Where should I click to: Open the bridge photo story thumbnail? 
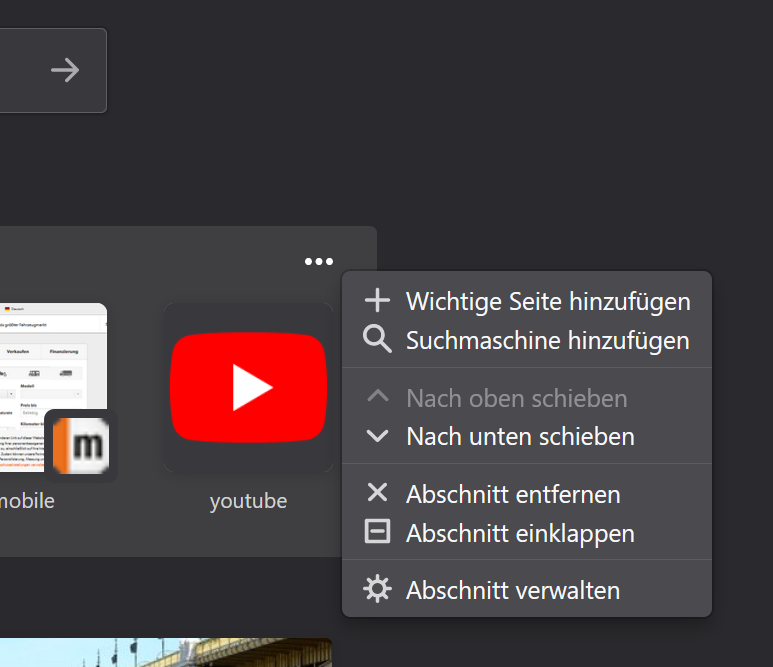tap(166, 652)
